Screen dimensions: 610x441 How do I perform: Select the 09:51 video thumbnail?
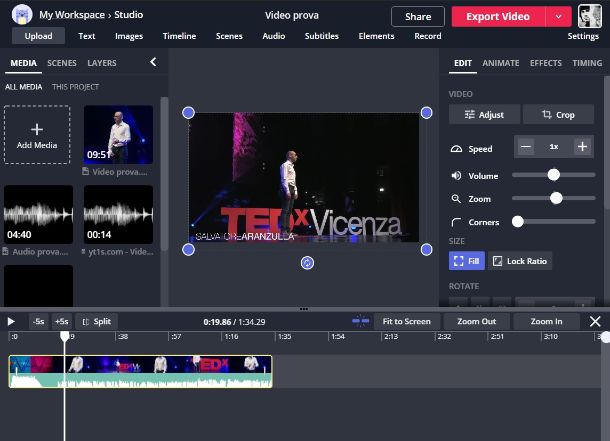coord(118,135)
